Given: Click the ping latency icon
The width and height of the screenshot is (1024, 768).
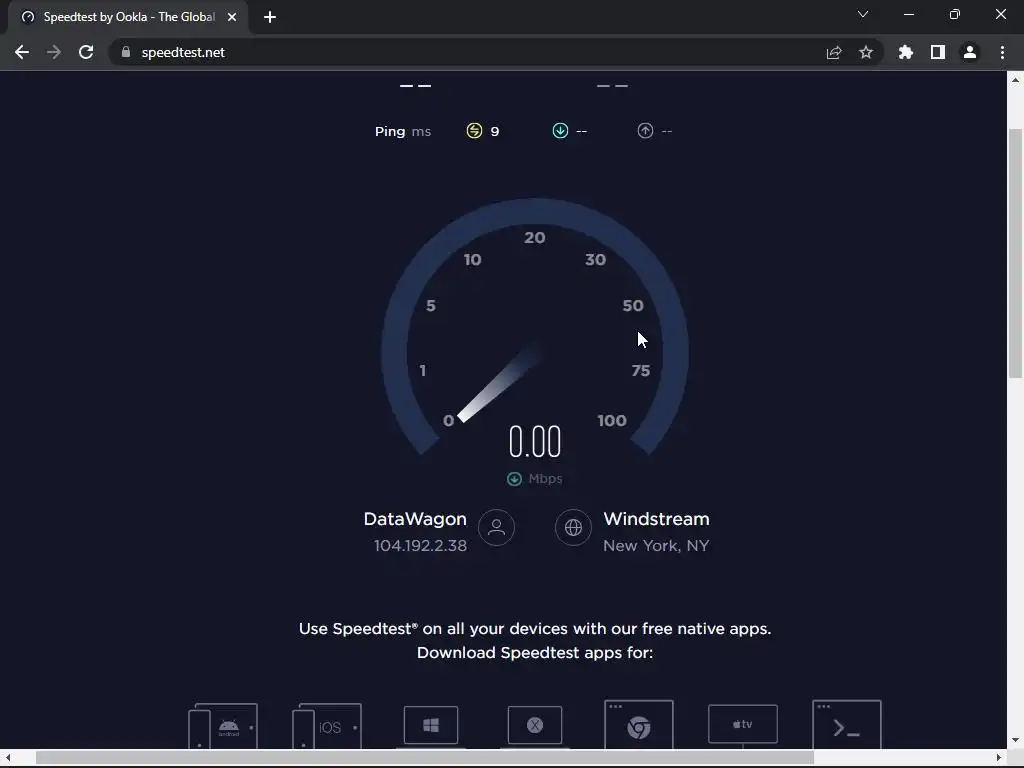Looking at the screenshot, I should (474, 131).
